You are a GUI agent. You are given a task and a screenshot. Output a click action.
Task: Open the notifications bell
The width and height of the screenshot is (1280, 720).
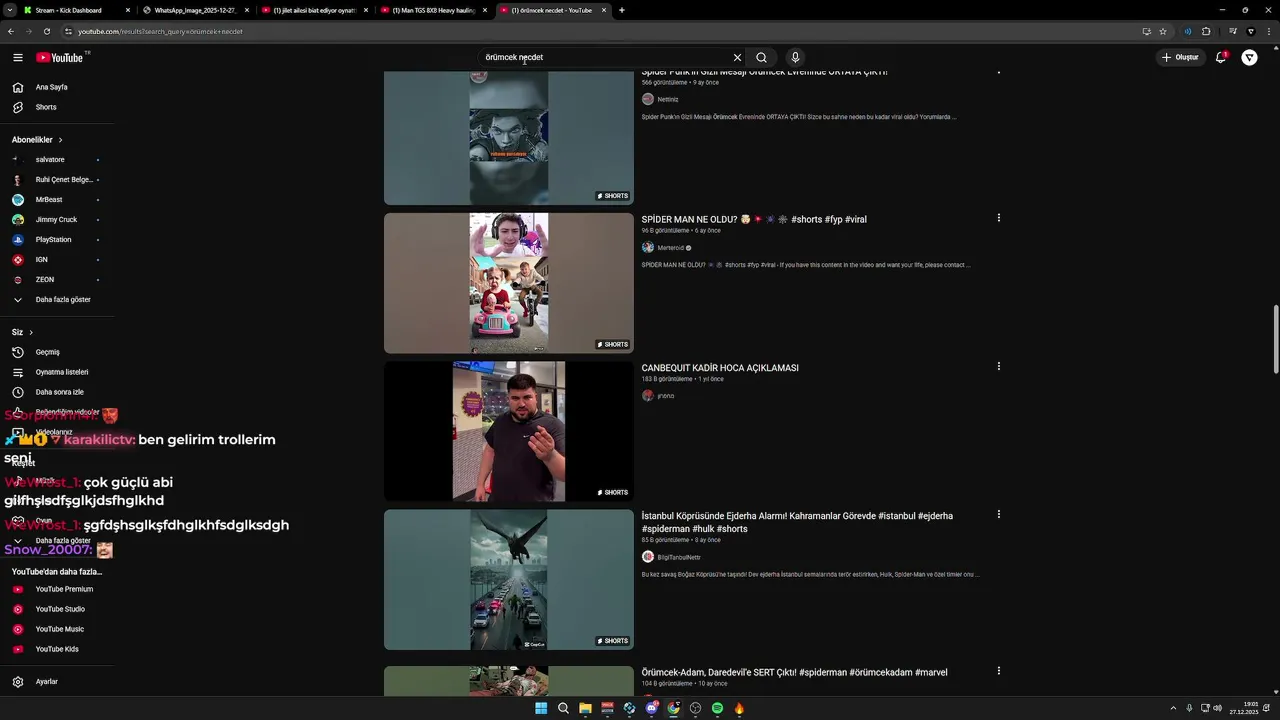point(1221,57)
